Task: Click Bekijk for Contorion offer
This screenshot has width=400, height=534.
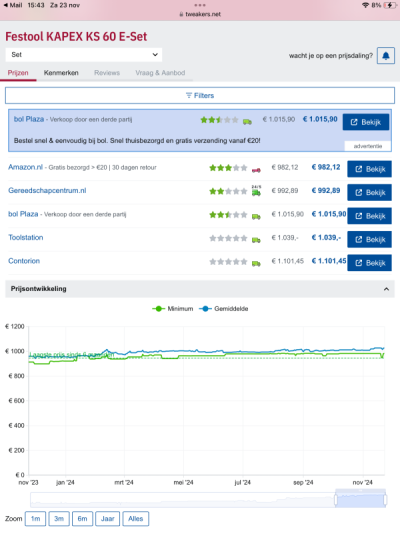Action: point(369,263)
